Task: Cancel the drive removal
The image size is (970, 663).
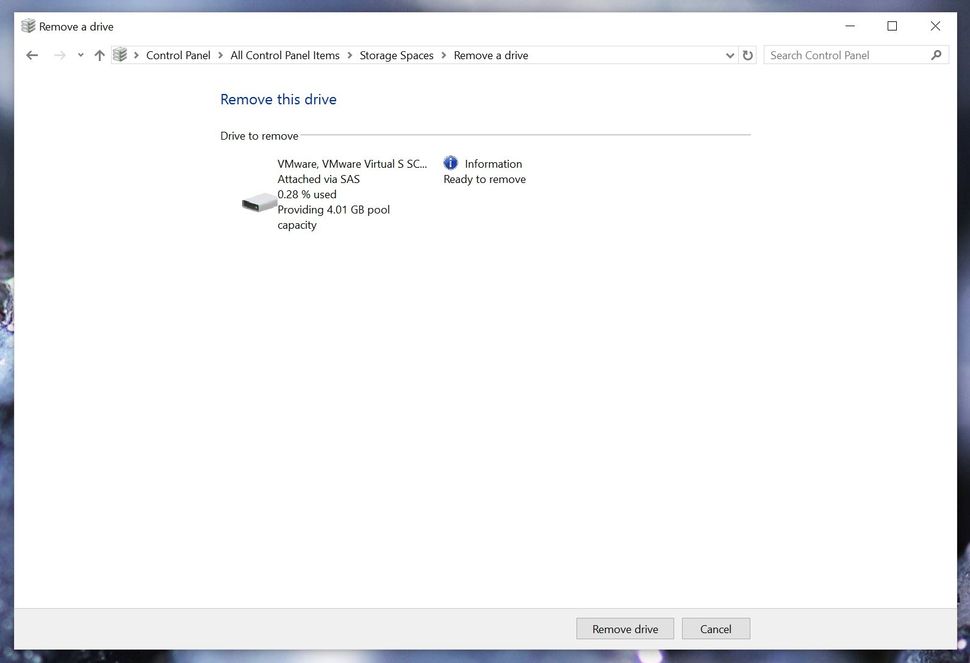Action: click(x=716, y=628)
